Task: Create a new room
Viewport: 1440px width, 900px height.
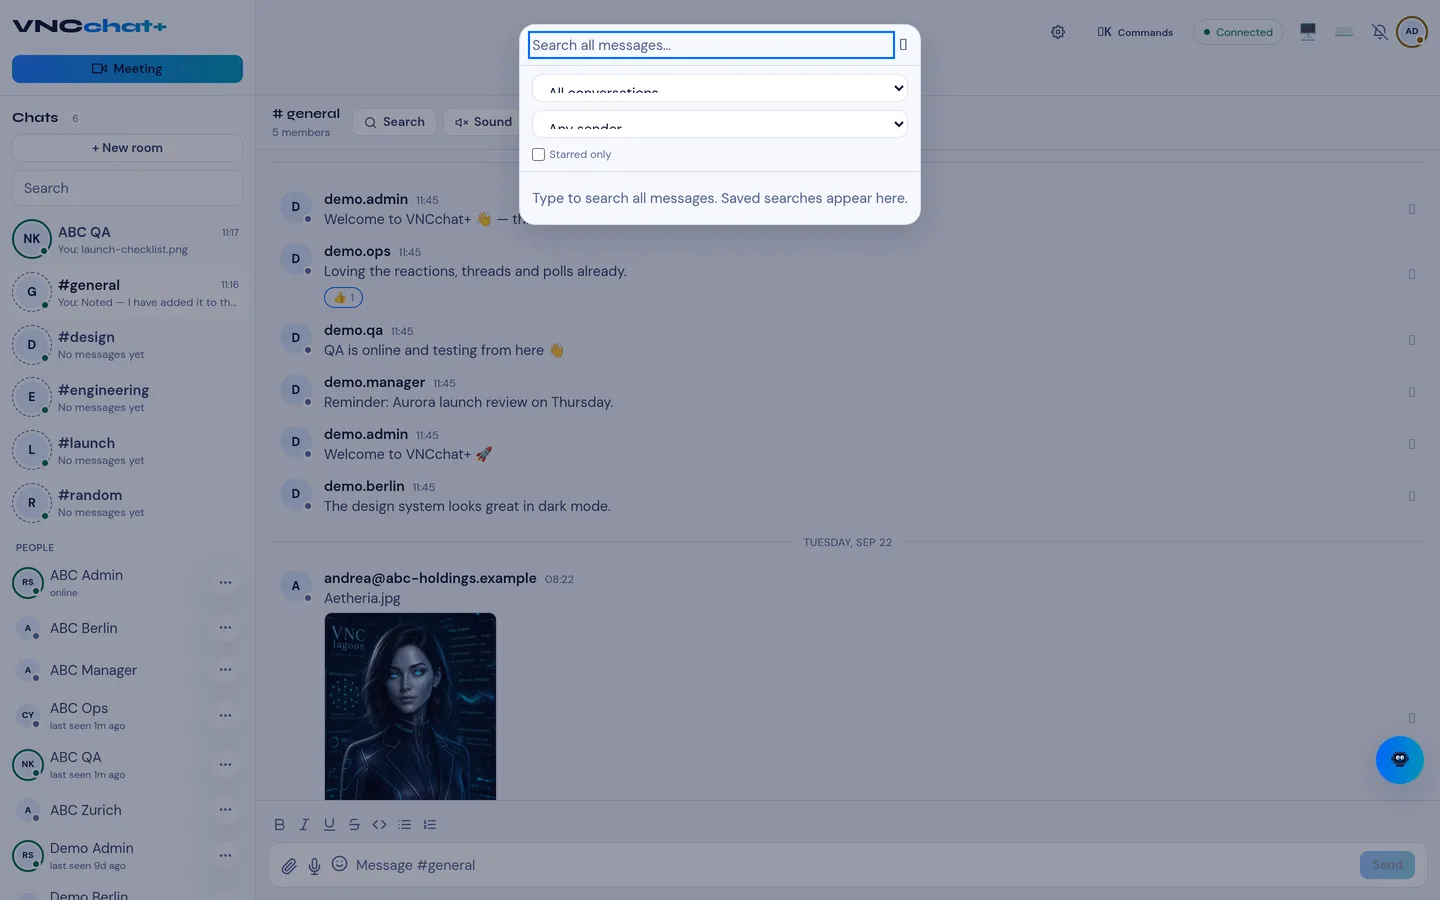Action: (127, 148)
